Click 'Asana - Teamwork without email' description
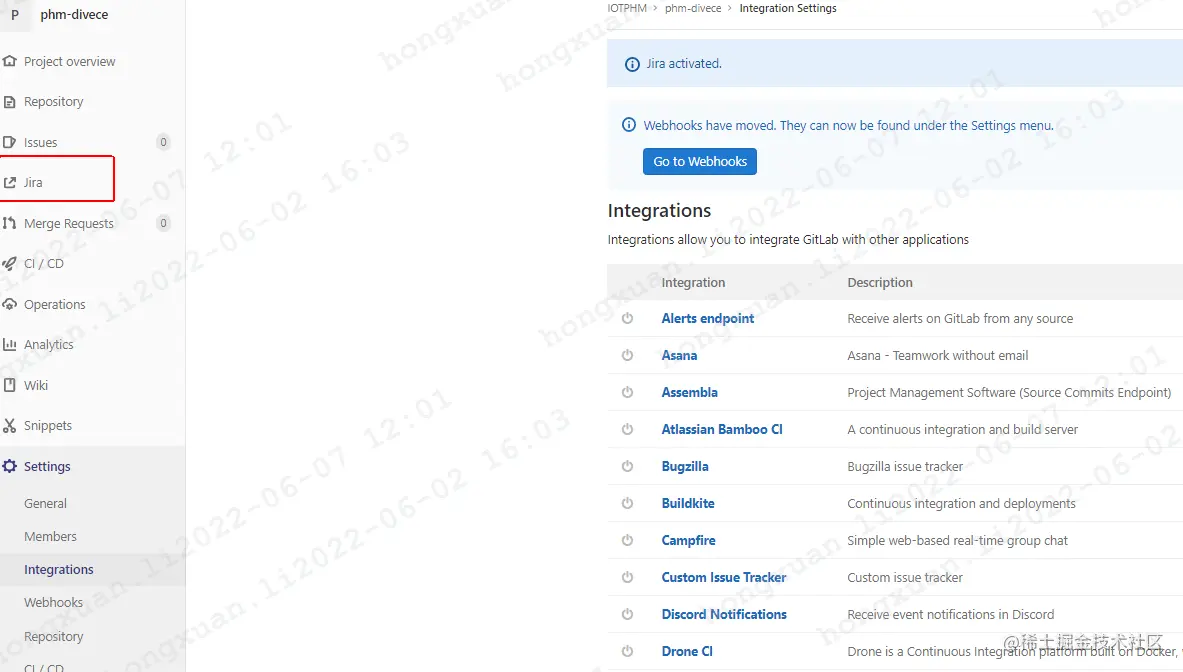This screenshot has width=1183, height=672. (938, 355)
